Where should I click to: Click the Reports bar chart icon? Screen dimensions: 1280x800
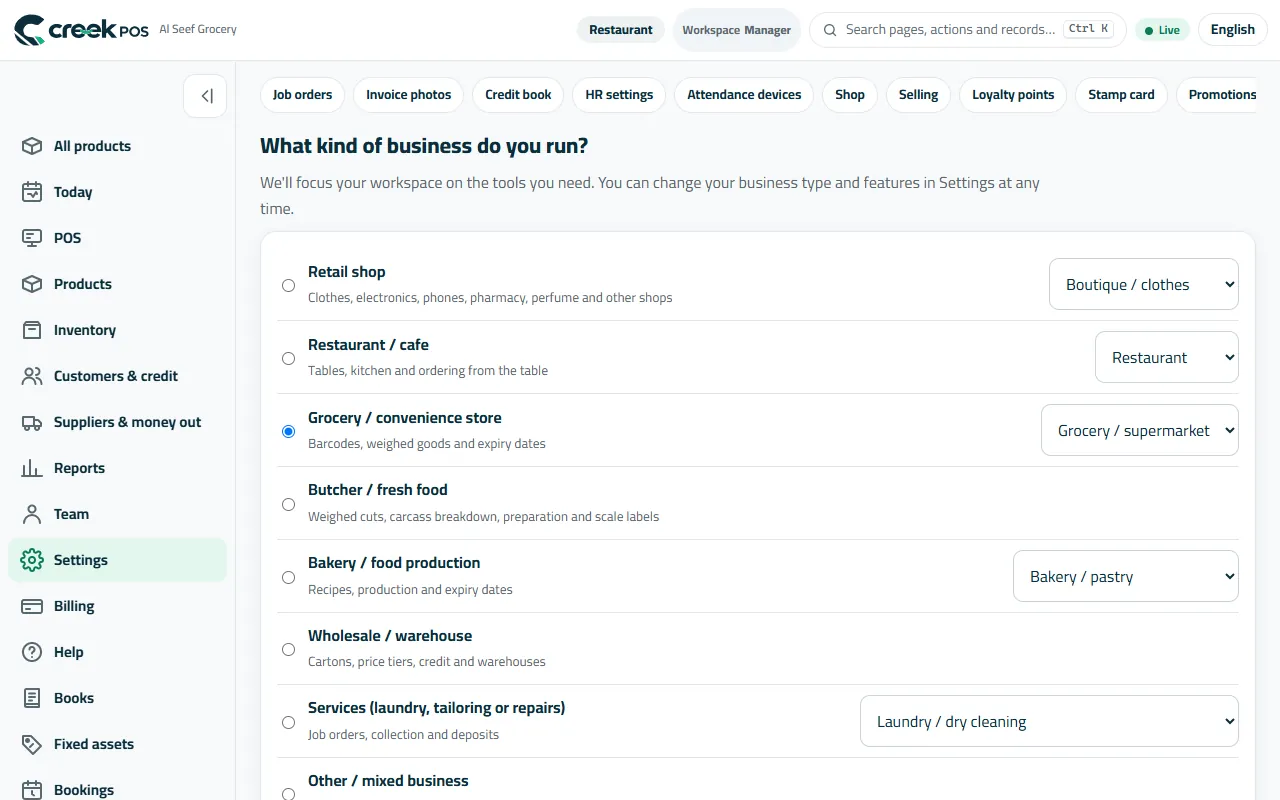pos(32,468)
